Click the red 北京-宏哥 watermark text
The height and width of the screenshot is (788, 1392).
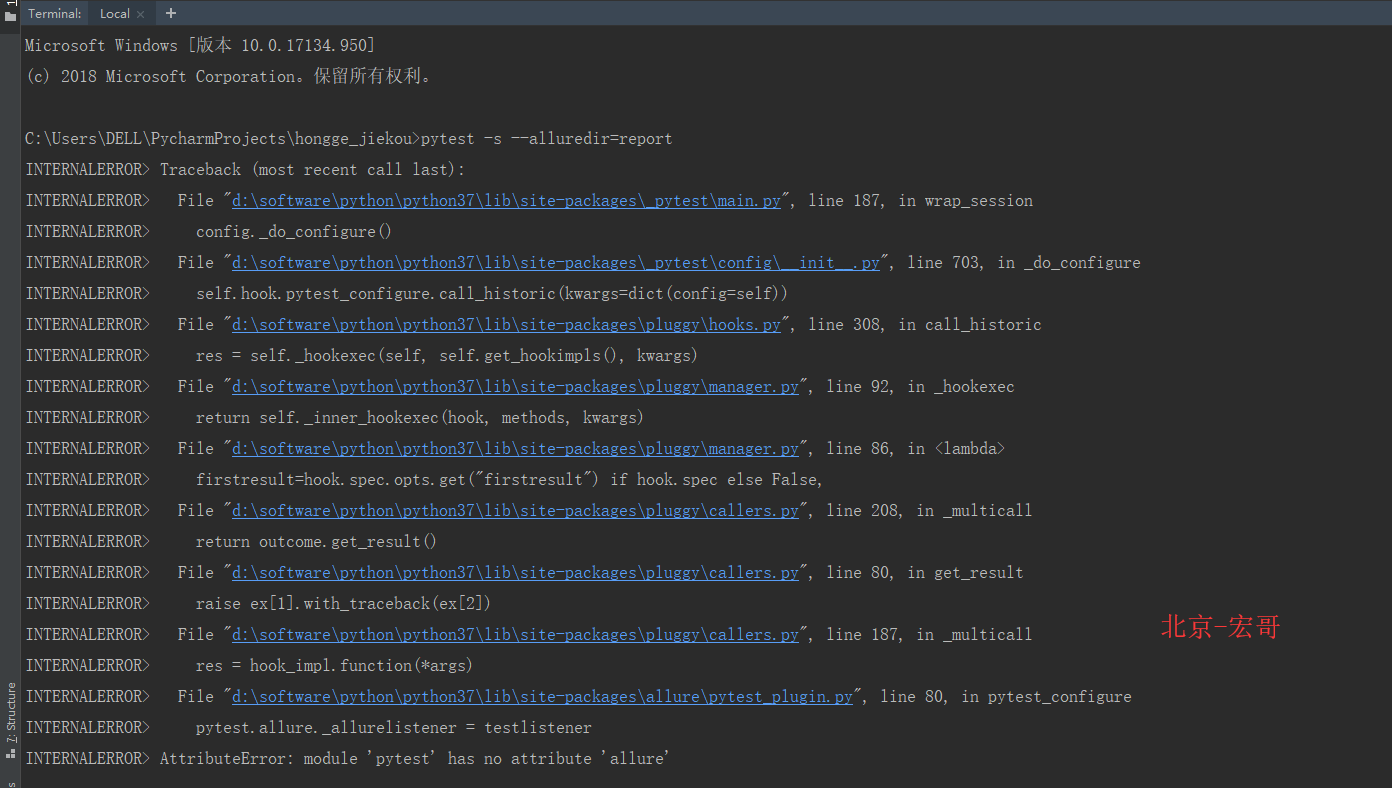coord(1220,628)
